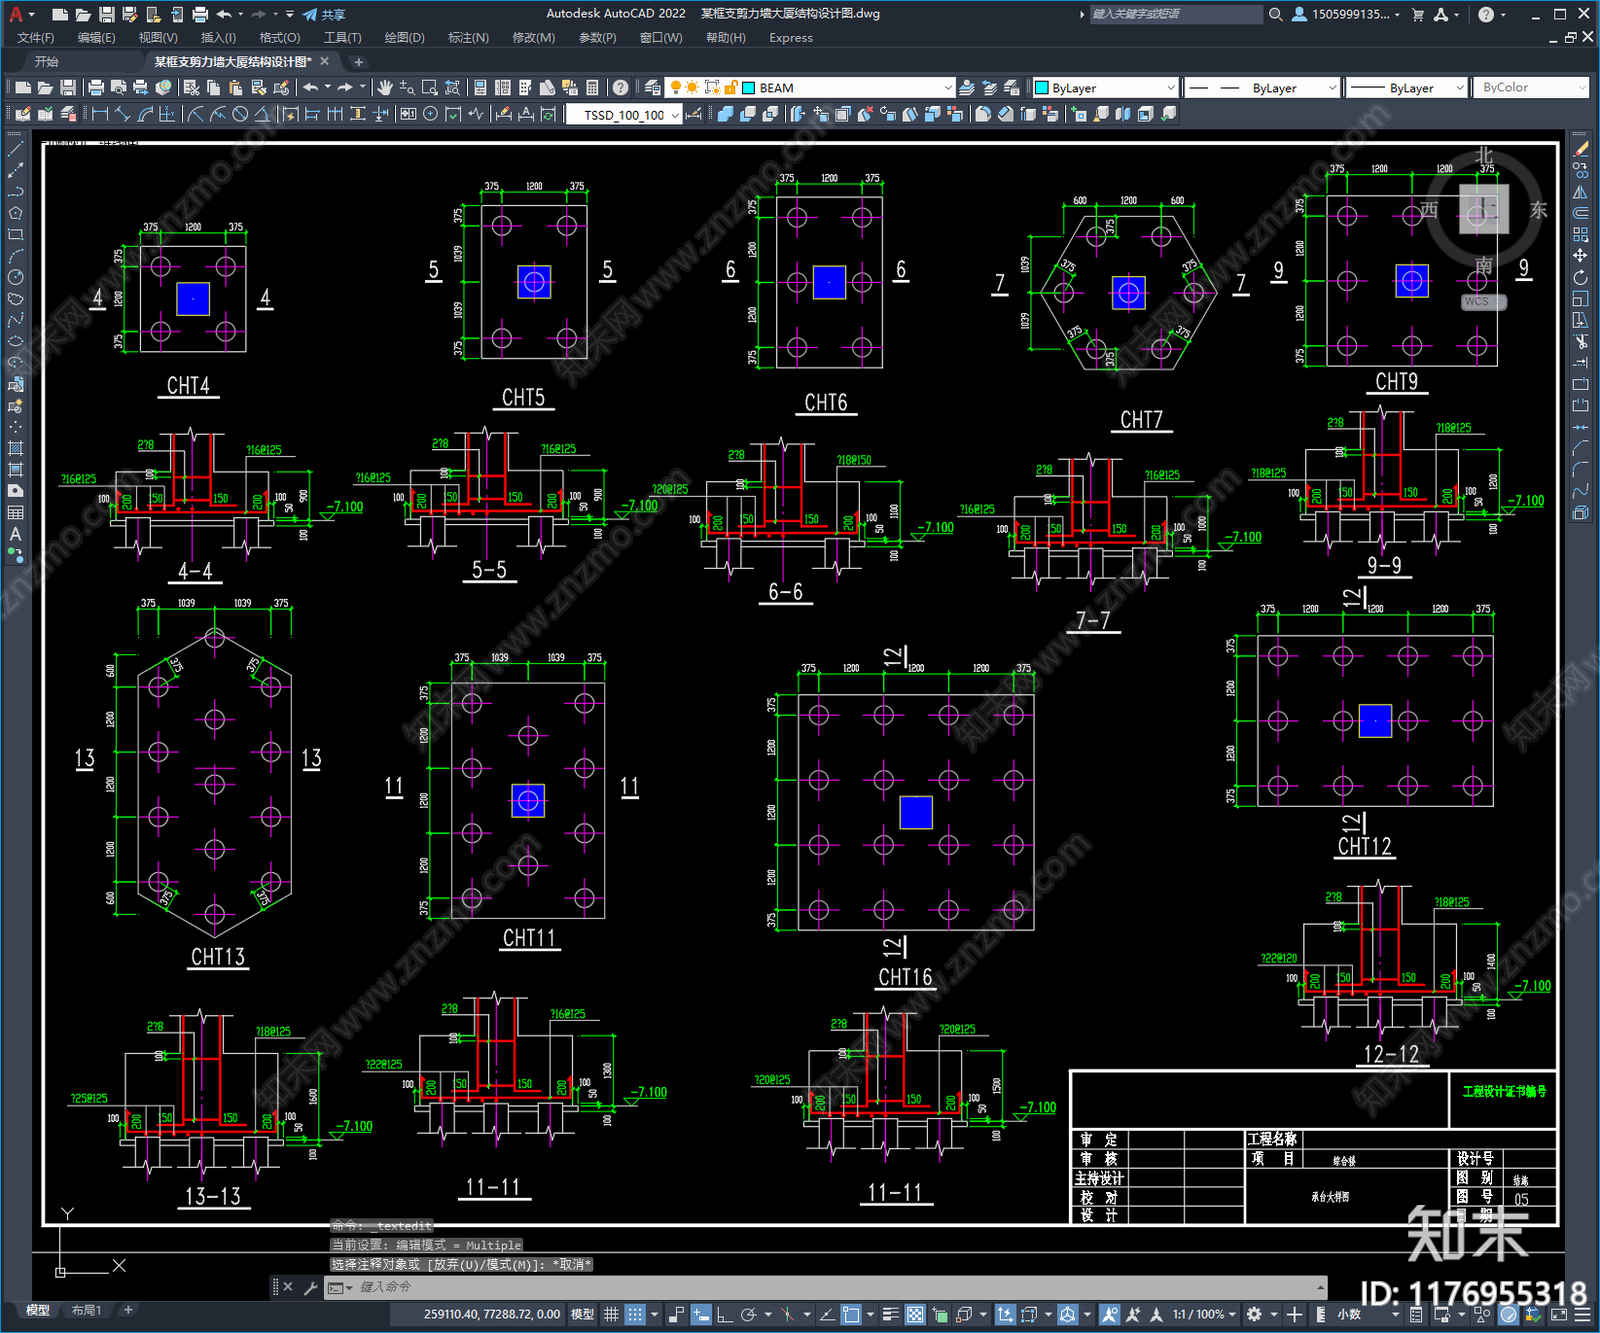
Task: Switch to the 开始 start tab
Action: pos(47,62)
